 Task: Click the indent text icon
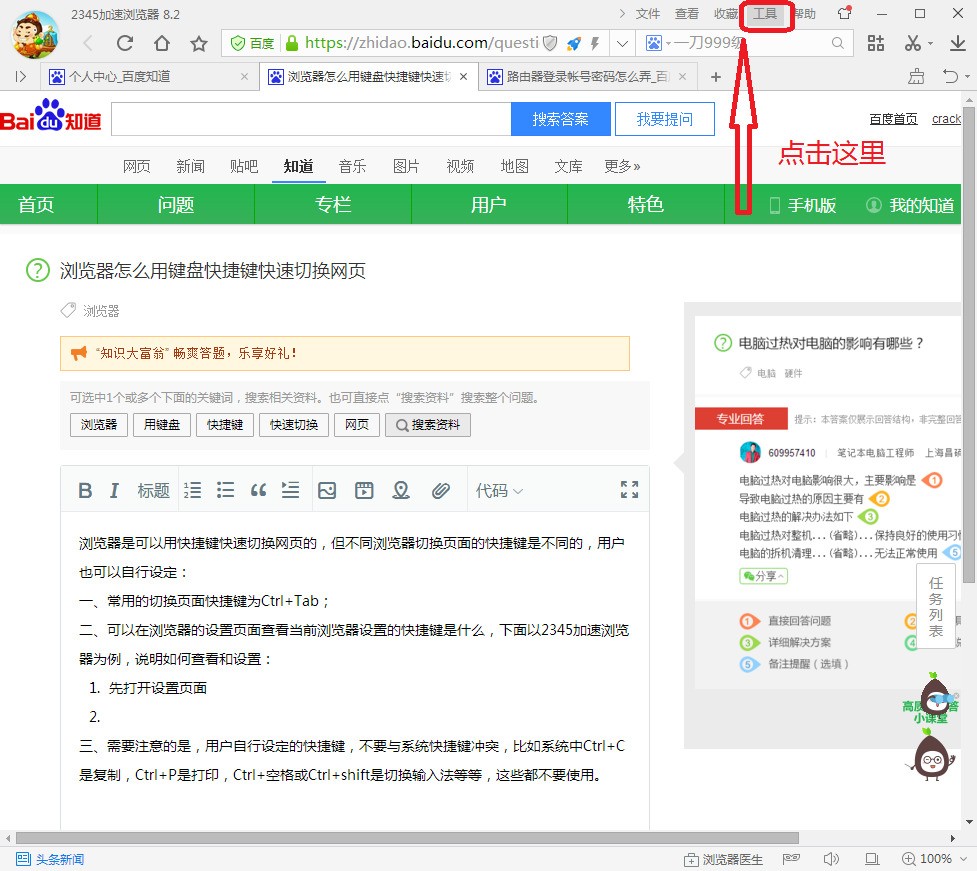(290, 490)
